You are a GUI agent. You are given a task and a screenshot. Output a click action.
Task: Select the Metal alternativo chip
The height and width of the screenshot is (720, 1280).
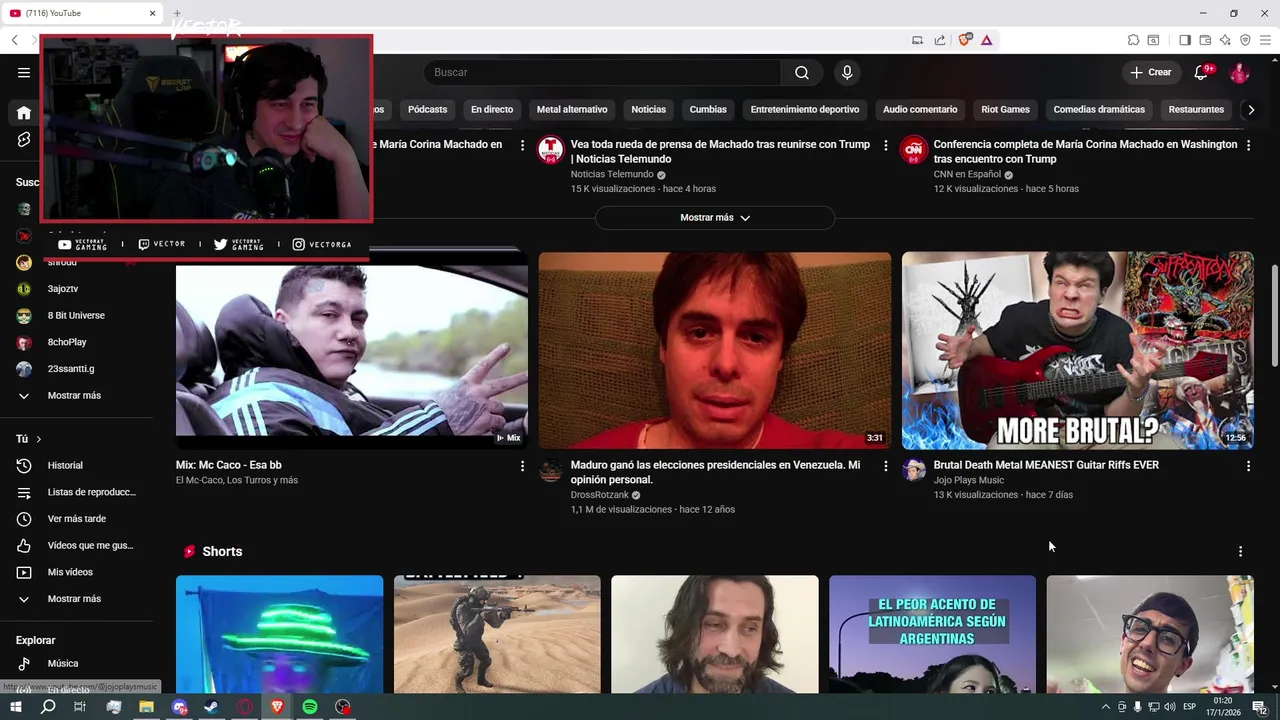(572, 110)
